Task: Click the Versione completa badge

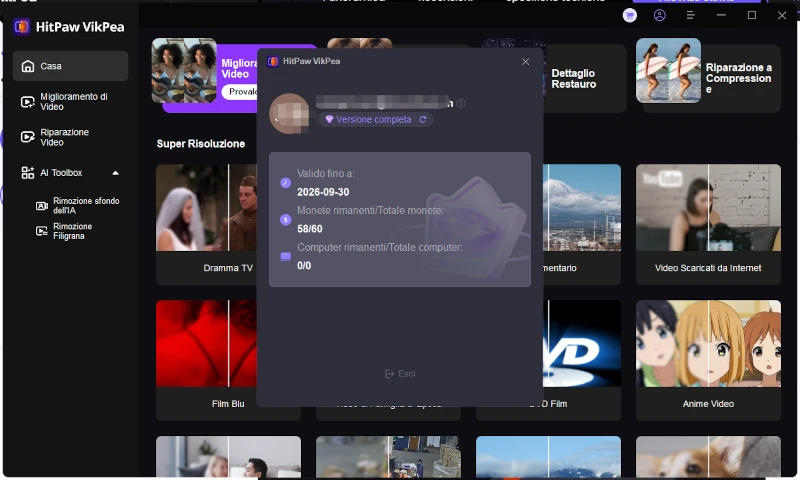Action: coord(368,119)
